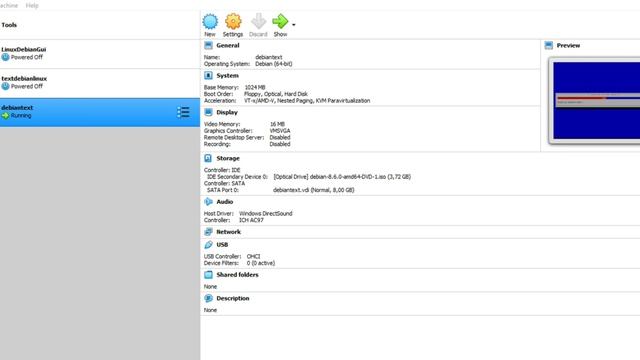
Task: Click the Discard toolbar icon
Action: point(258,21)
